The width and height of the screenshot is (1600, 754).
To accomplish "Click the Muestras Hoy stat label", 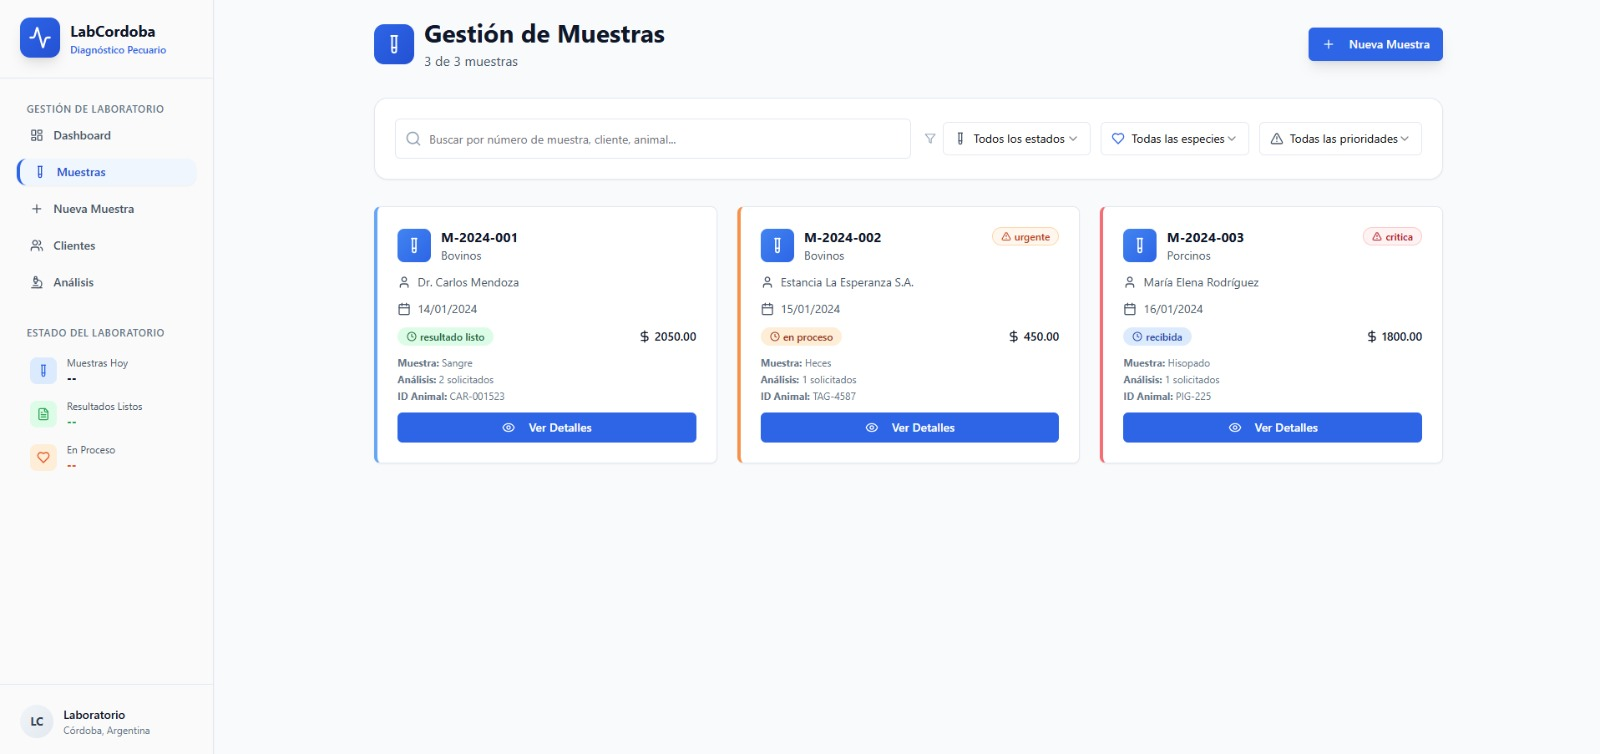I will 97,364.
